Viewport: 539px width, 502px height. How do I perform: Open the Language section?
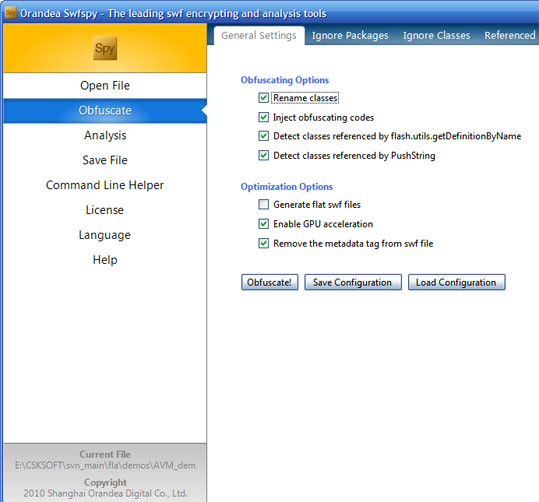(x=105, y=235)
